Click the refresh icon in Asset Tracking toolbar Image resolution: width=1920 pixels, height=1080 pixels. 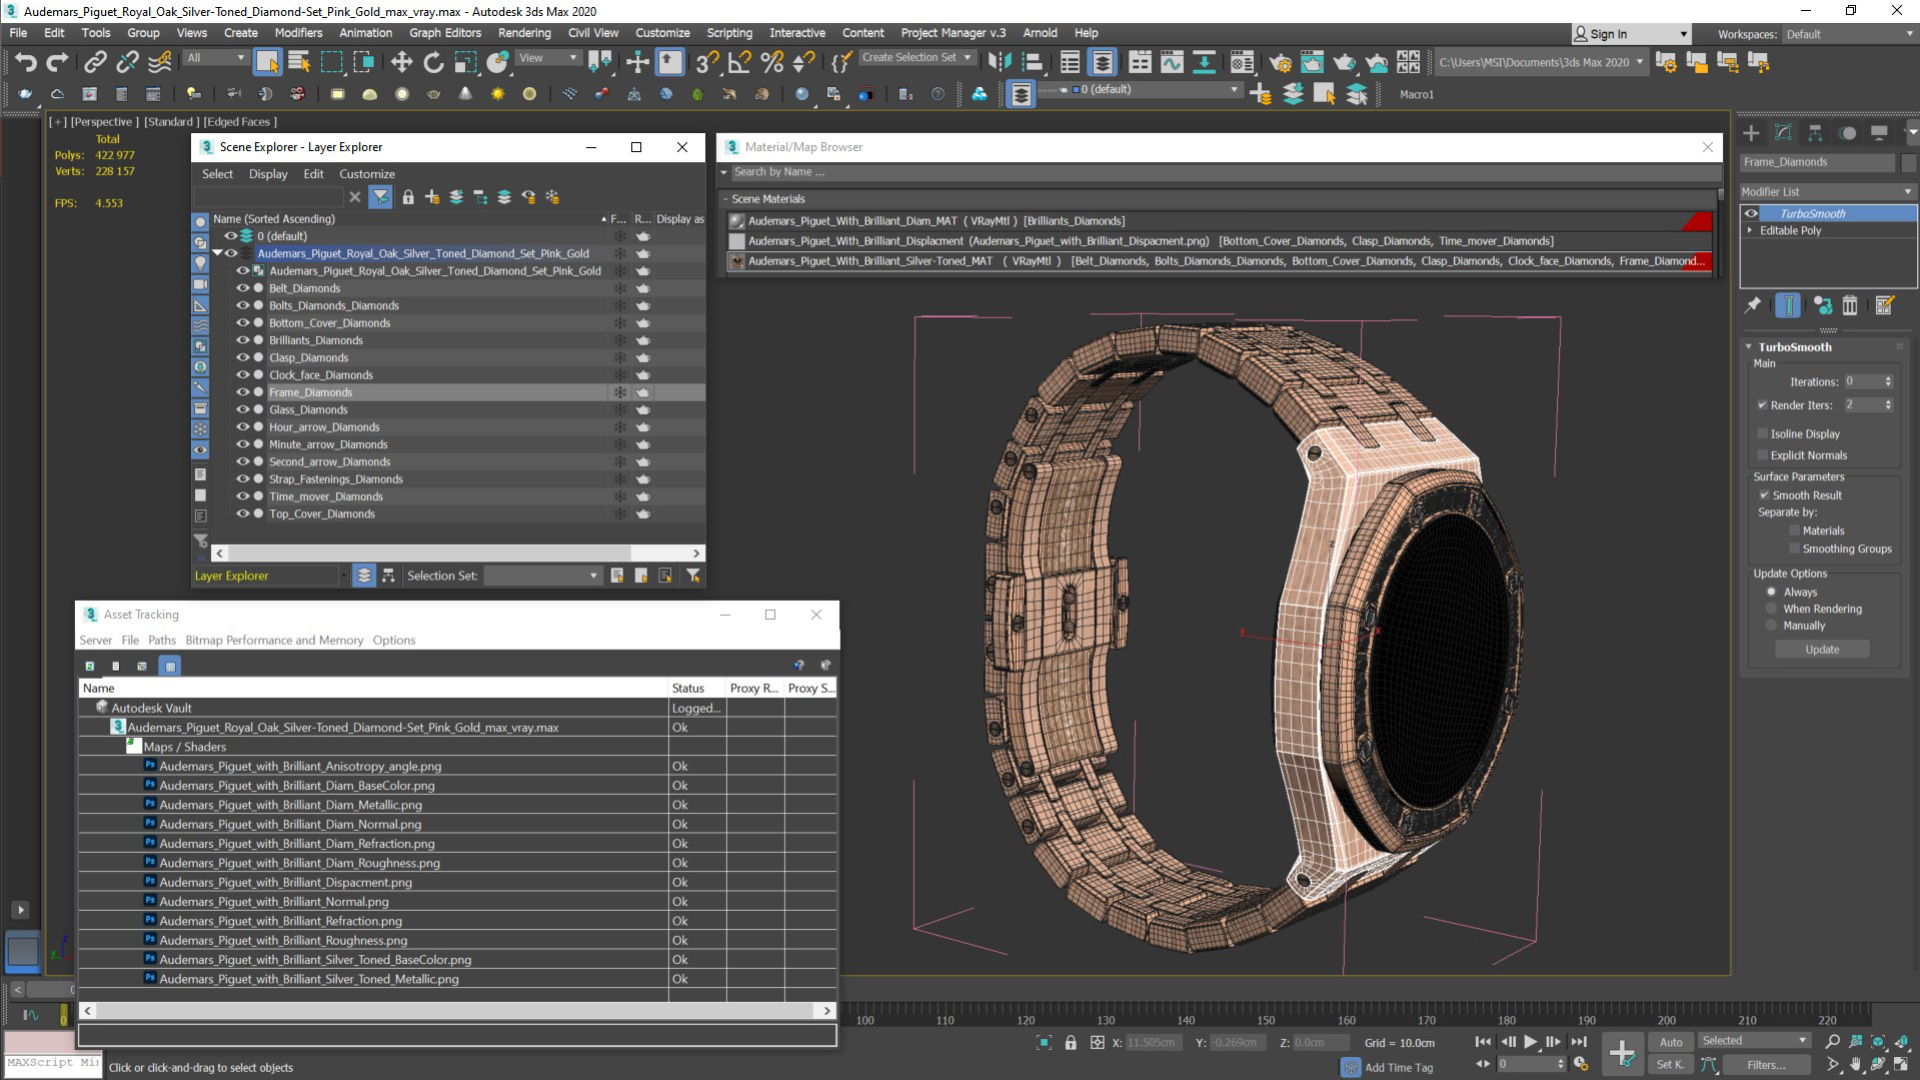pos(90,666)
